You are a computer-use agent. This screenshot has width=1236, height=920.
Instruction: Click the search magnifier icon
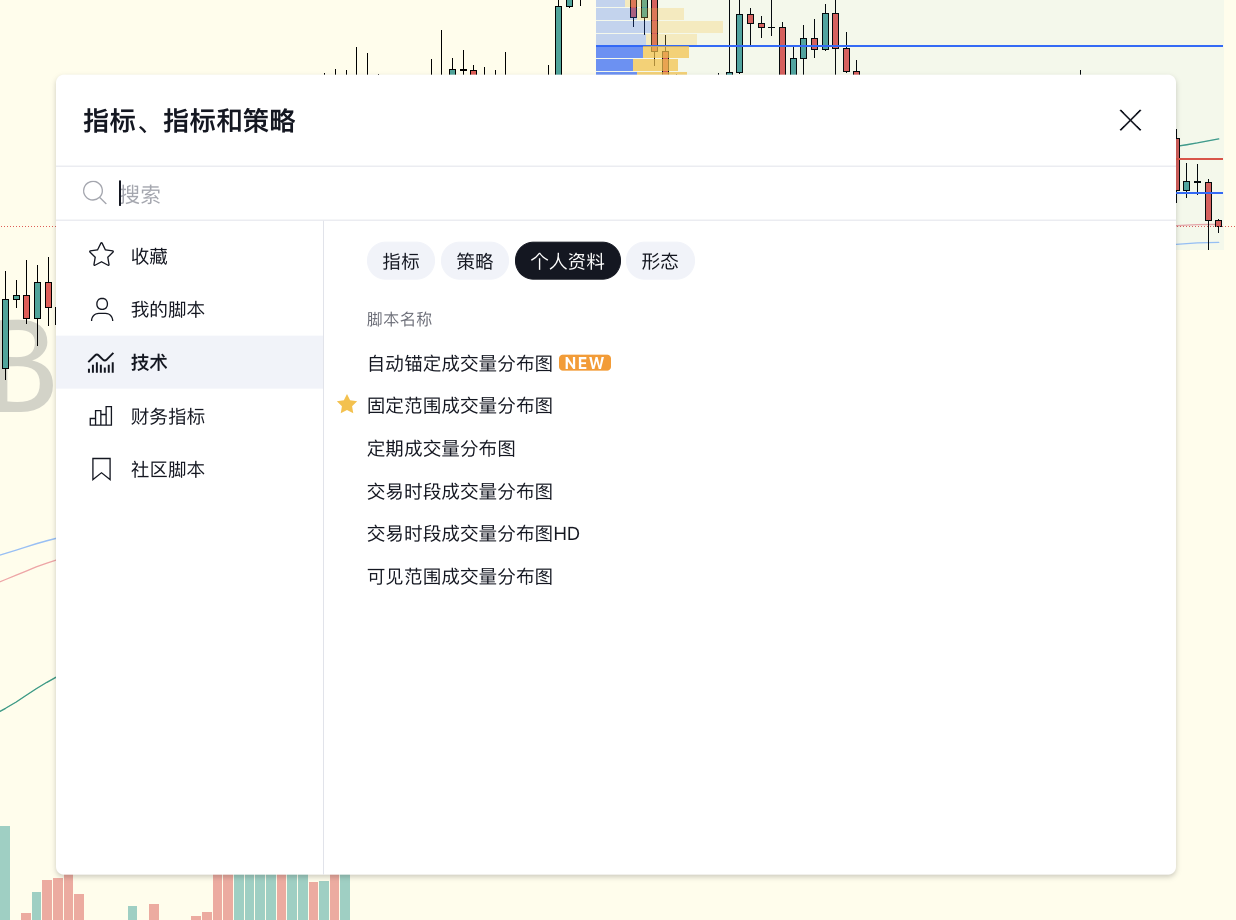pyautogui.click(x=94, y=192)
